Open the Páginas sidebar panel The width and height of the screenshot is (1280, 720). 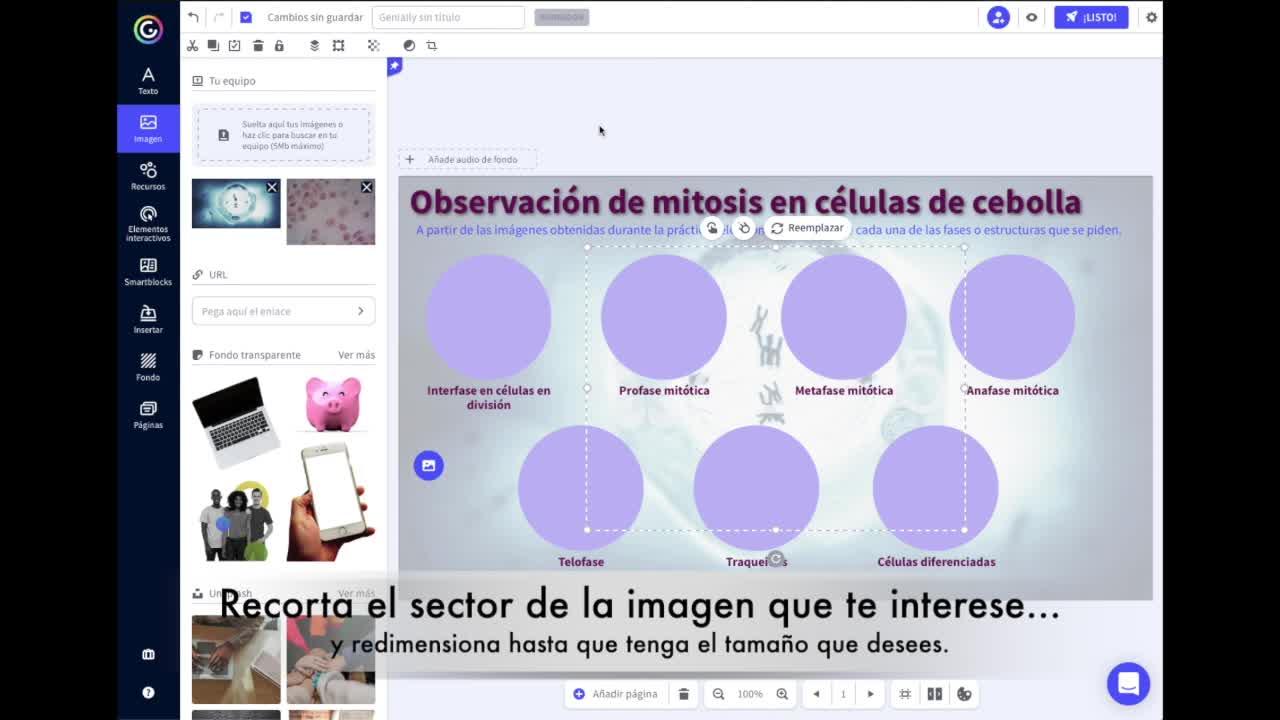click(x=148, y=415)
